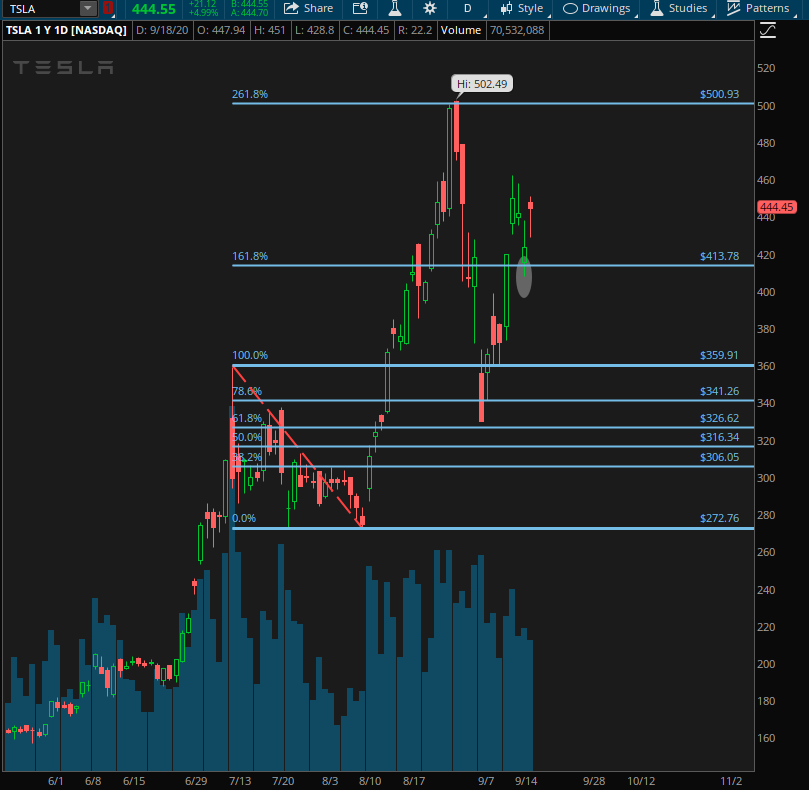809x790 pixels.
Task: Open the D timeframe dropdown
Action: (x=468, y=8)
